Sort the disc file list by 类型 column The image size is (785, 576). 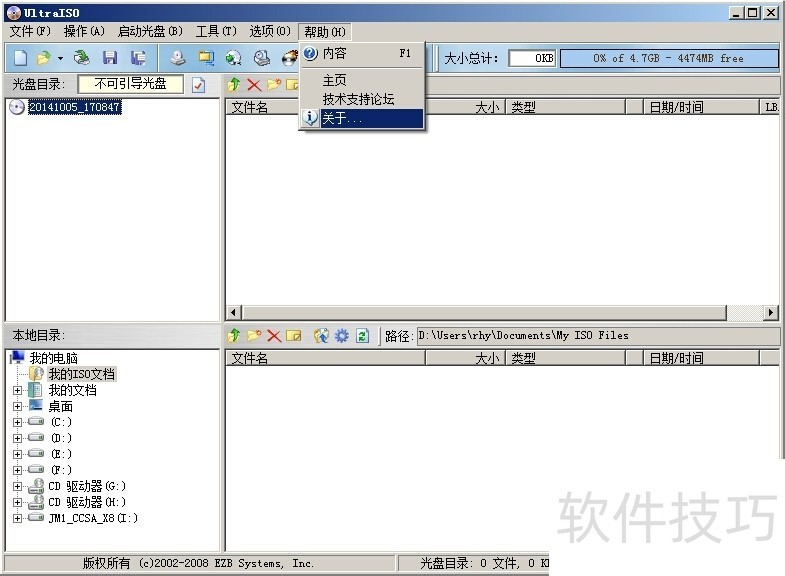(x=566, y=107)
